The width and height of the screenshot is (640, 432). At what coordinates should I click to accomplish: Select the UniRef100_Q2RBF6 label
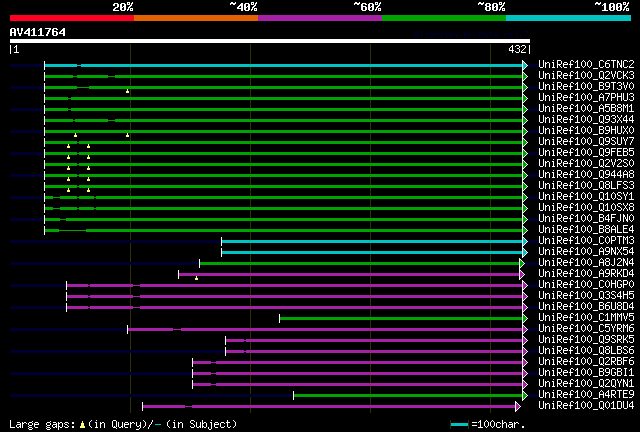pos(586,362)
